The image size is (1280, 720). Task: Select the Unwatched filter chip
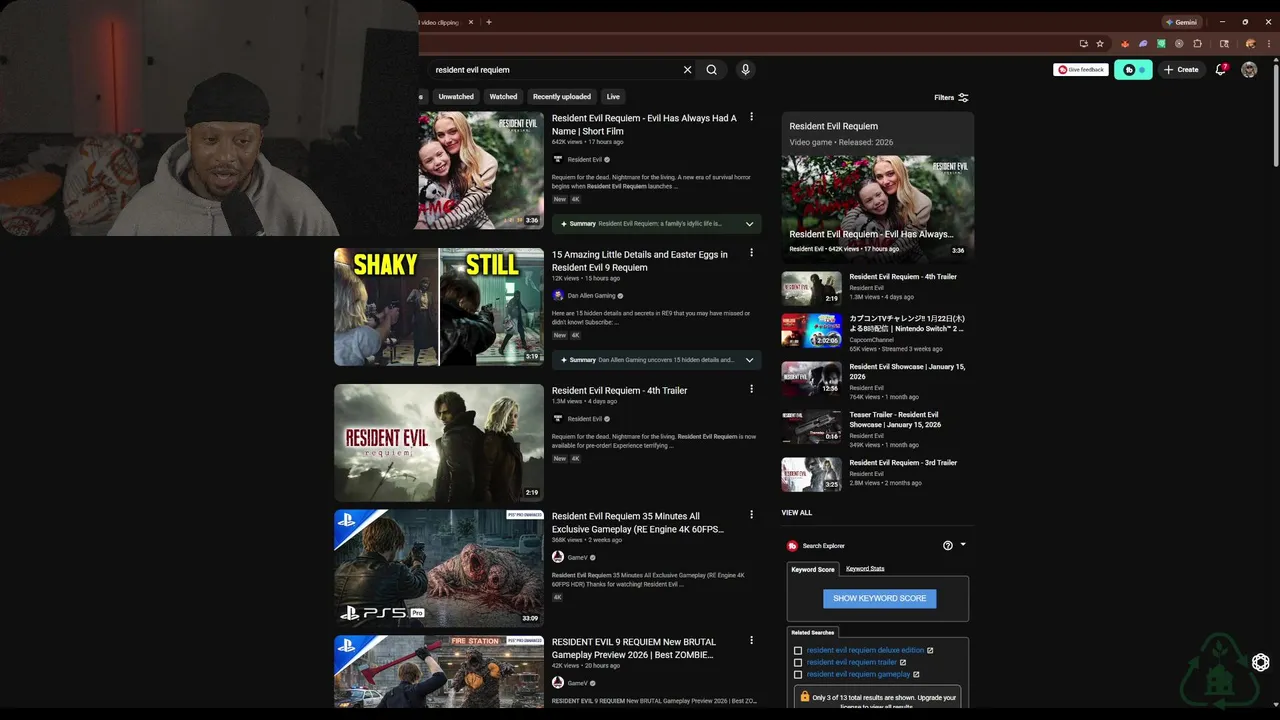(x=456, y=97)
